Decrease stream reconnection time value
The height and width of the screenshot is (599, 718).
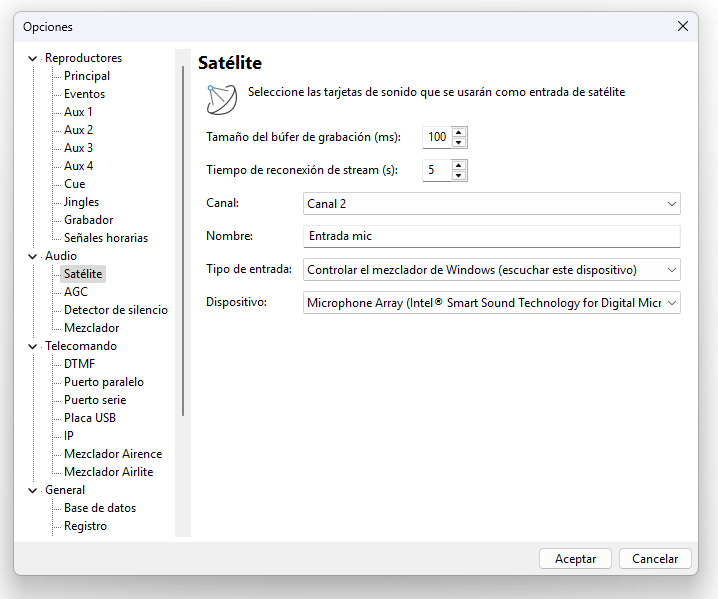tap(458, 176)
